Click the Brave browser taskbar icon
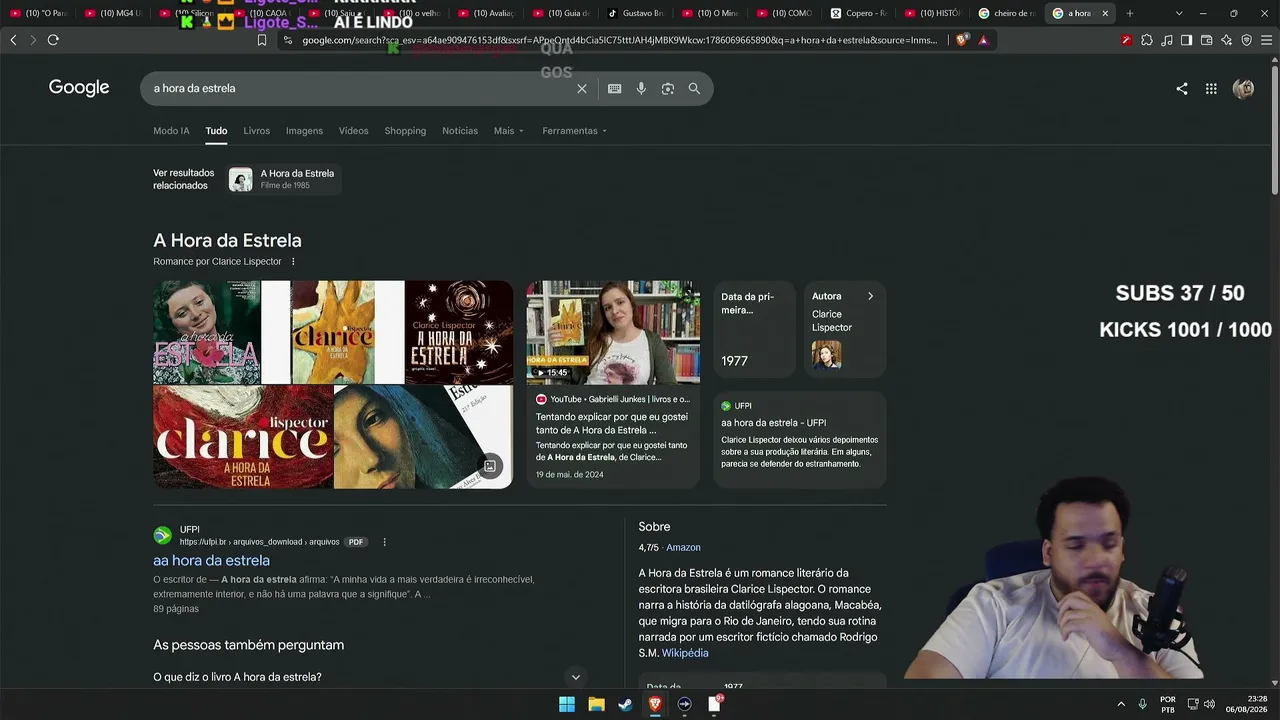Screen dimensions: 1280x720 pyautogui.click(x=655, y=704)
